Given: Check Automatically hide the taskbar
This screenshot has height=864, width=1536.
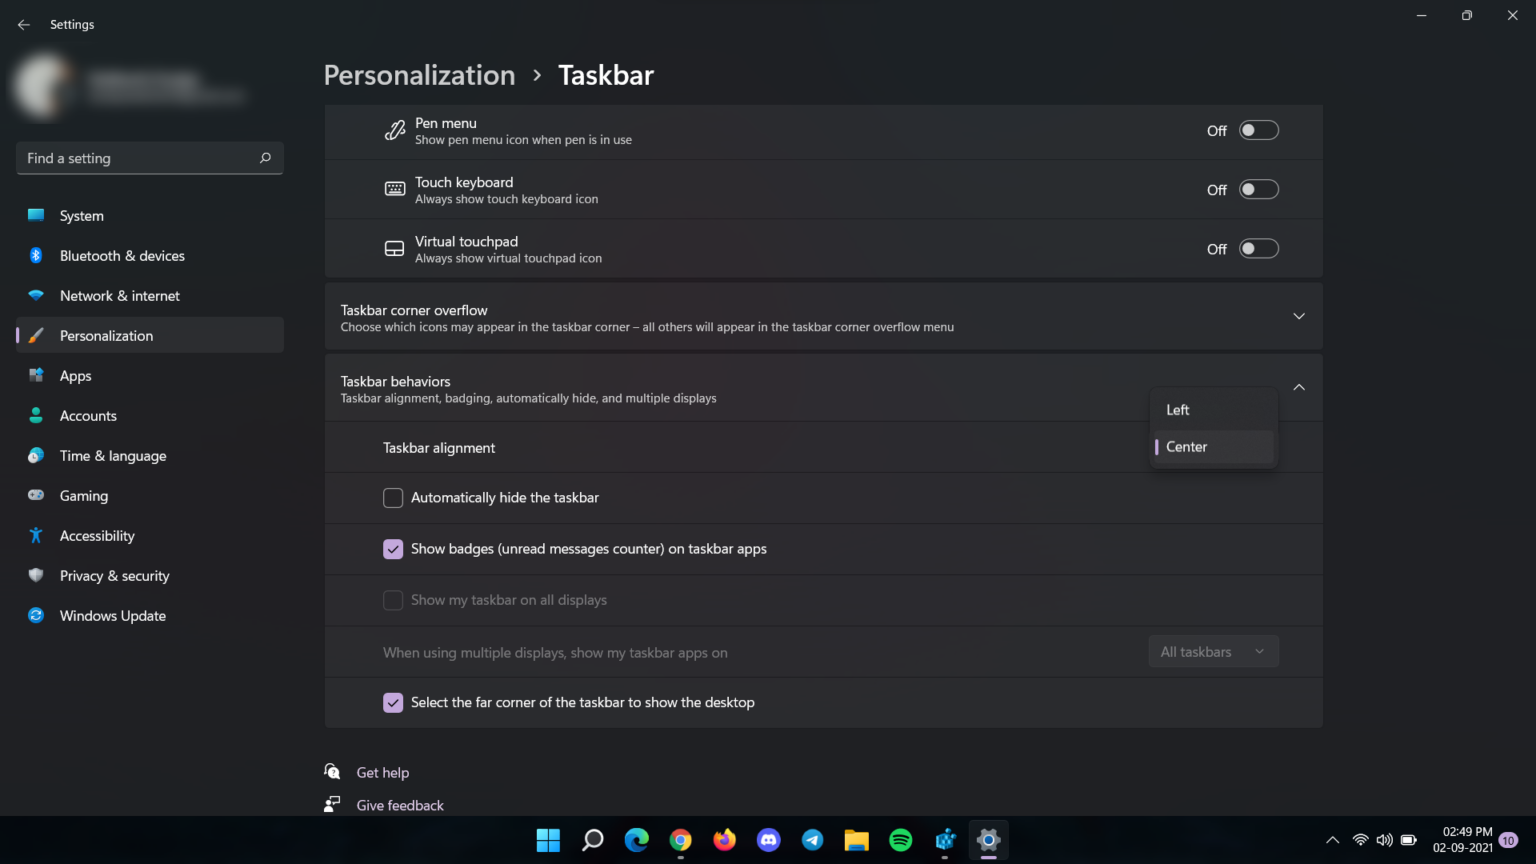Looking at the screenshot, I should point(393,497).
